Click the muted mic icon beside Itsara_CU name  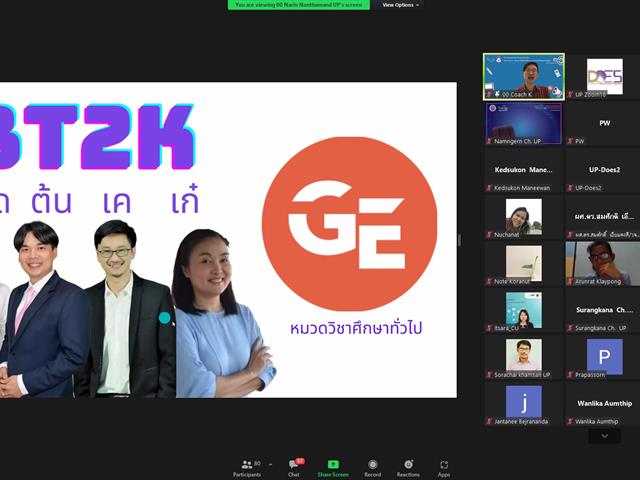pyautogui.click(x=489, y=328)
